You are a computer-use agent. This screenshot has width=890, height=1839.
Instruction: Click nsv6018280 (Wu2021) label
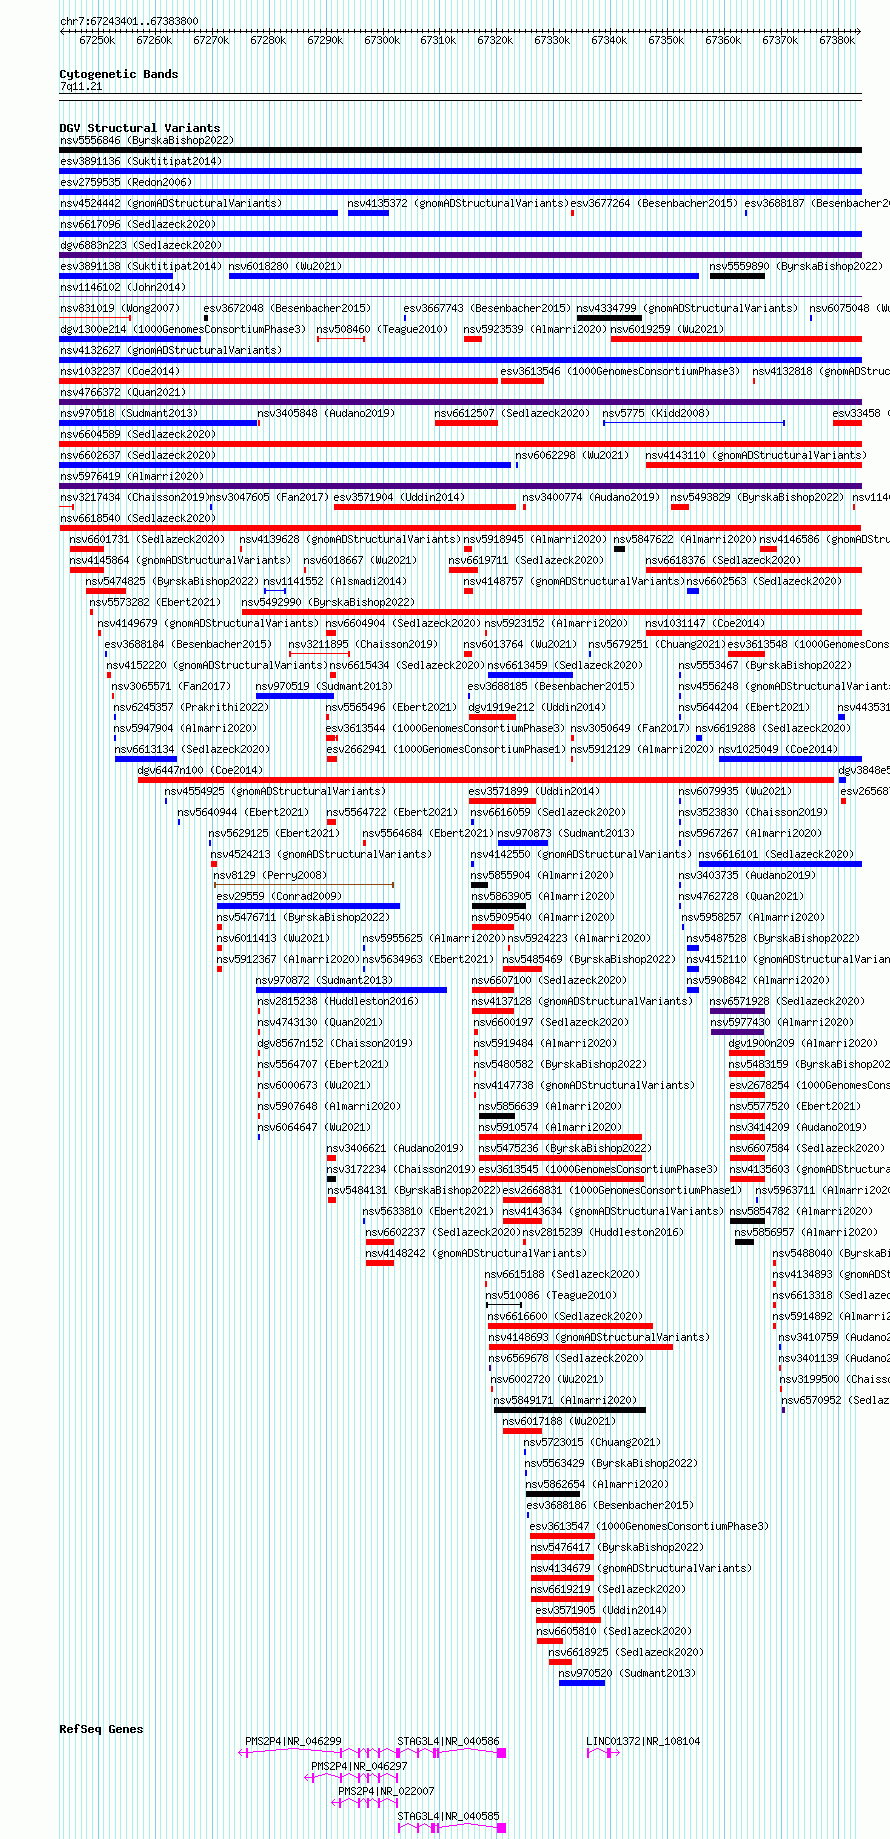tap(285, 266)
